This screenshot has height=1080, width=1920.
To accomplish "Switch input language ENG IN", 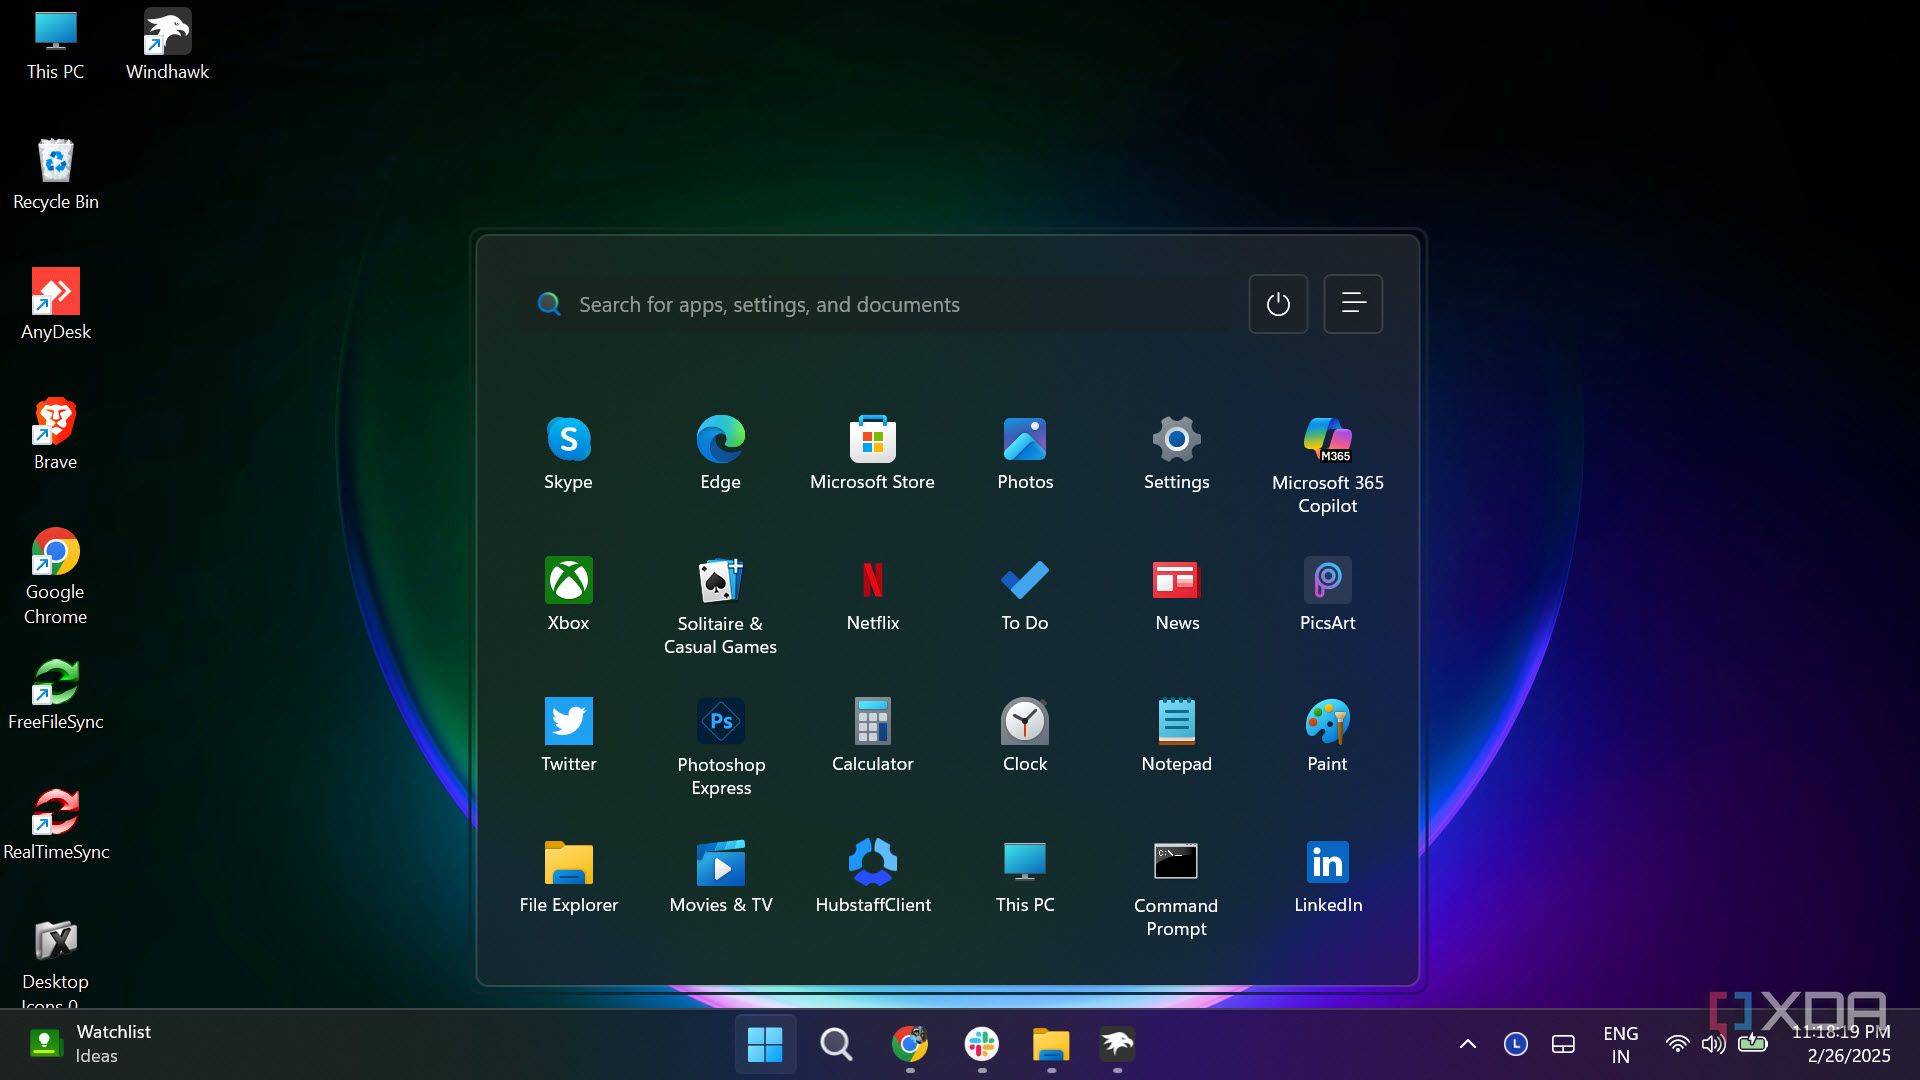I will [1620, 1044].
